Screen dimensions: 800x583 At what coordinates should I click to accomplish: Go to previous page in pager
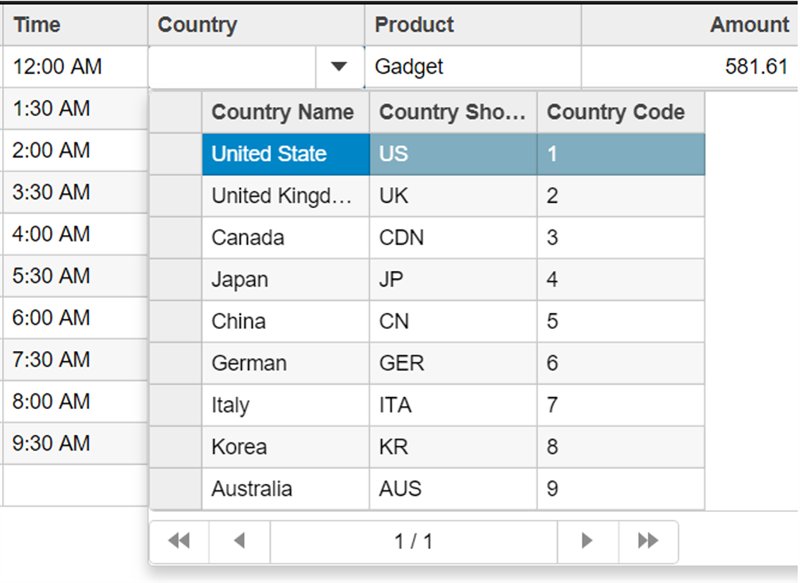[x=239, y=541]
